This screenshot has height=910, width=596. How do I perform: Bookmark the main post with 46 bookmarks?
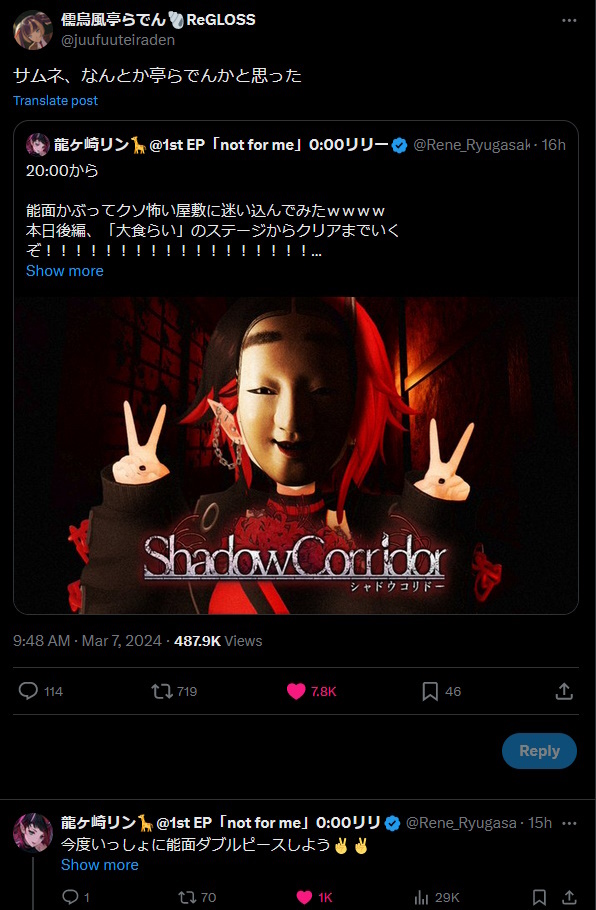click(430, 691)
